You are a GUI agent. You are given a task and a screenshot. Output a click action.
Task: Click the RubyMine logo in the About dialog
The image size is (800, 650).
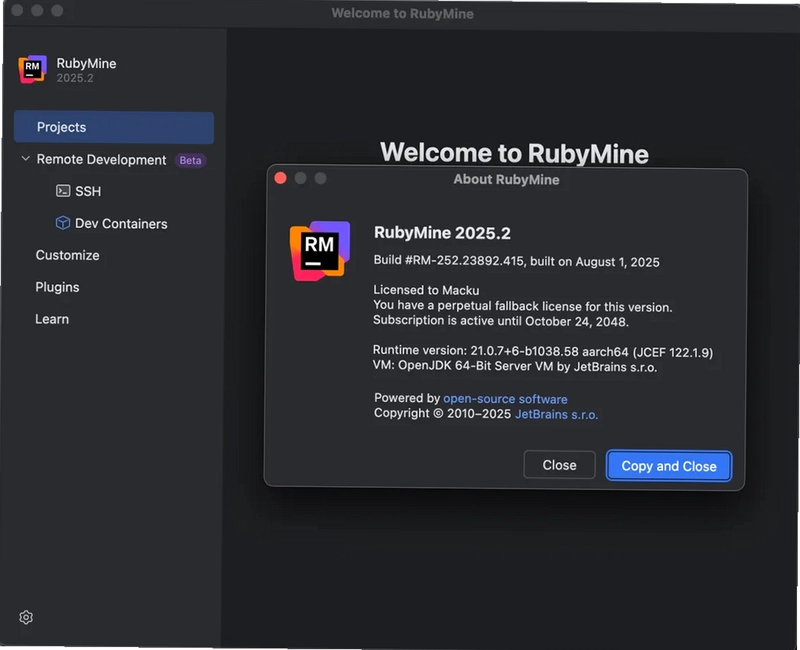click(x=320, y=251)
